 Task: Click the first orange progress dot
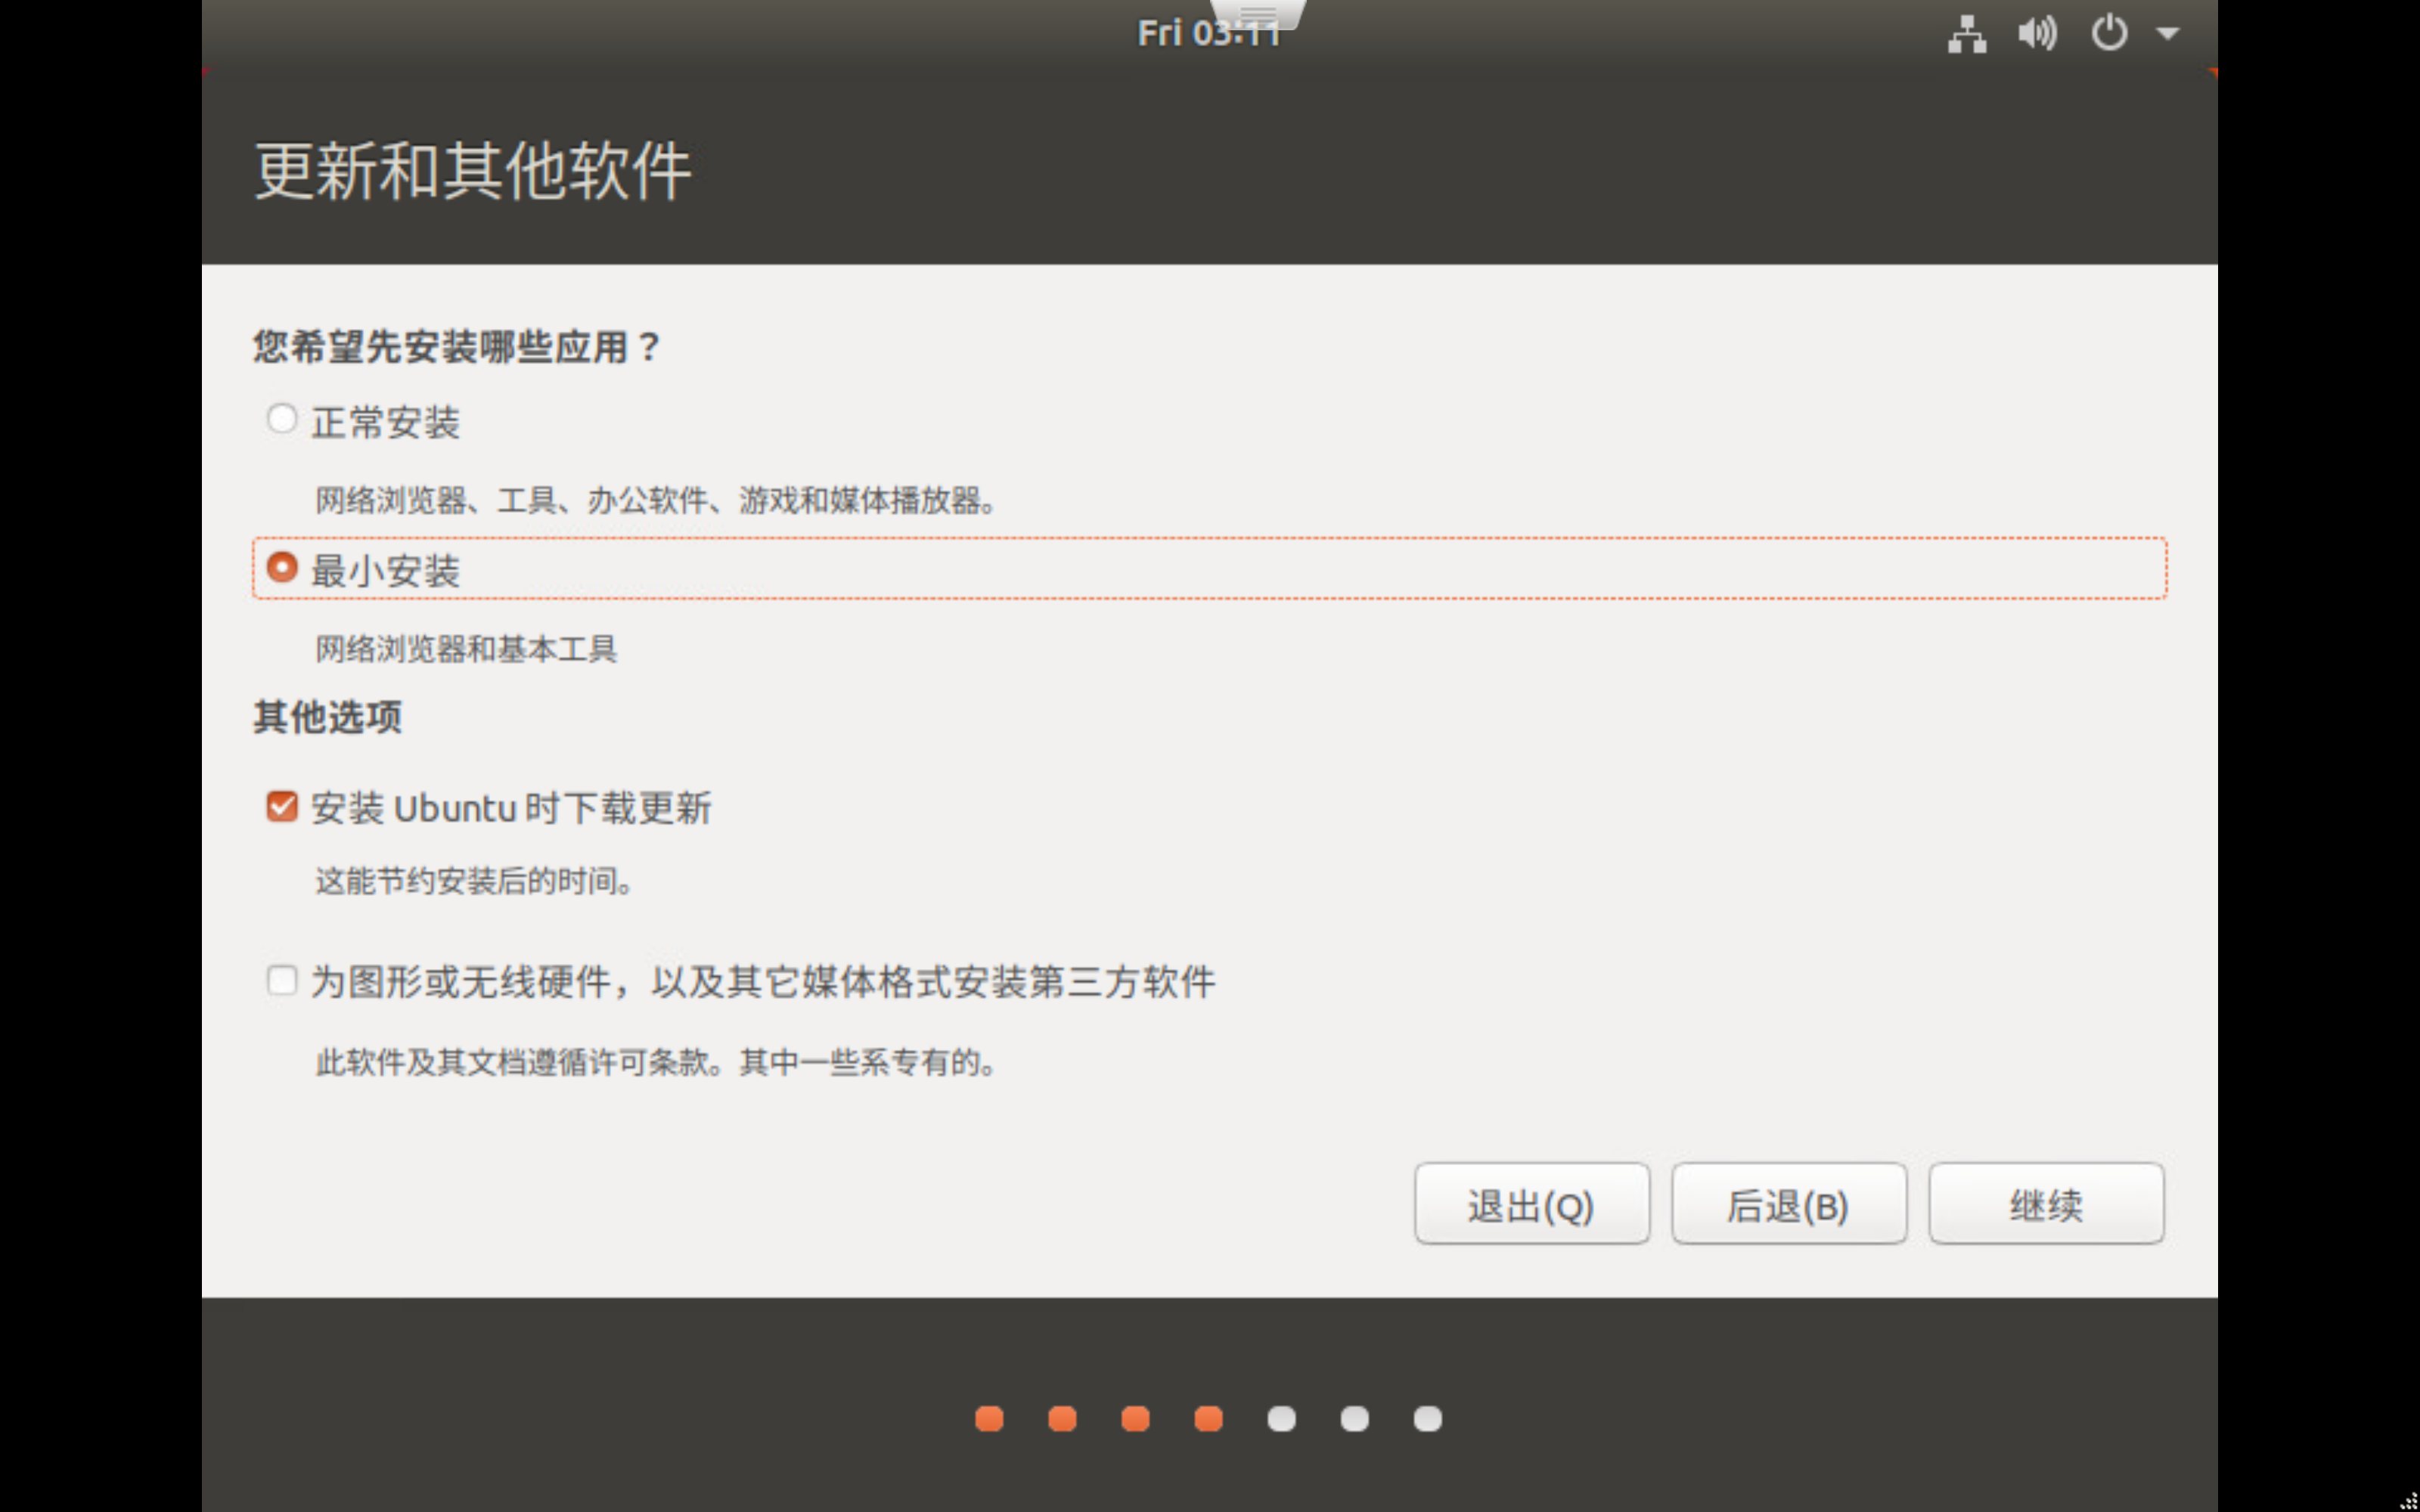[x=989, y=1418]
